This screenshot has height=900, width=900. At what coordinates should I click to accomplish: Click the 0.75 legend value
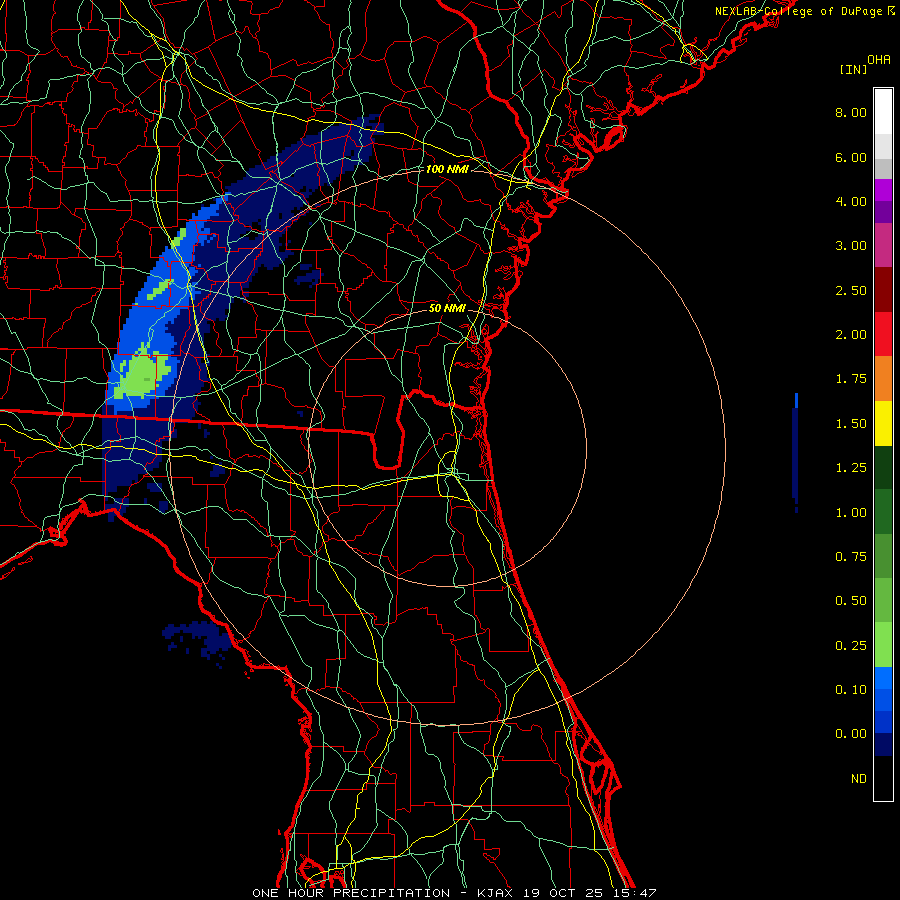(x=851, y=557)
